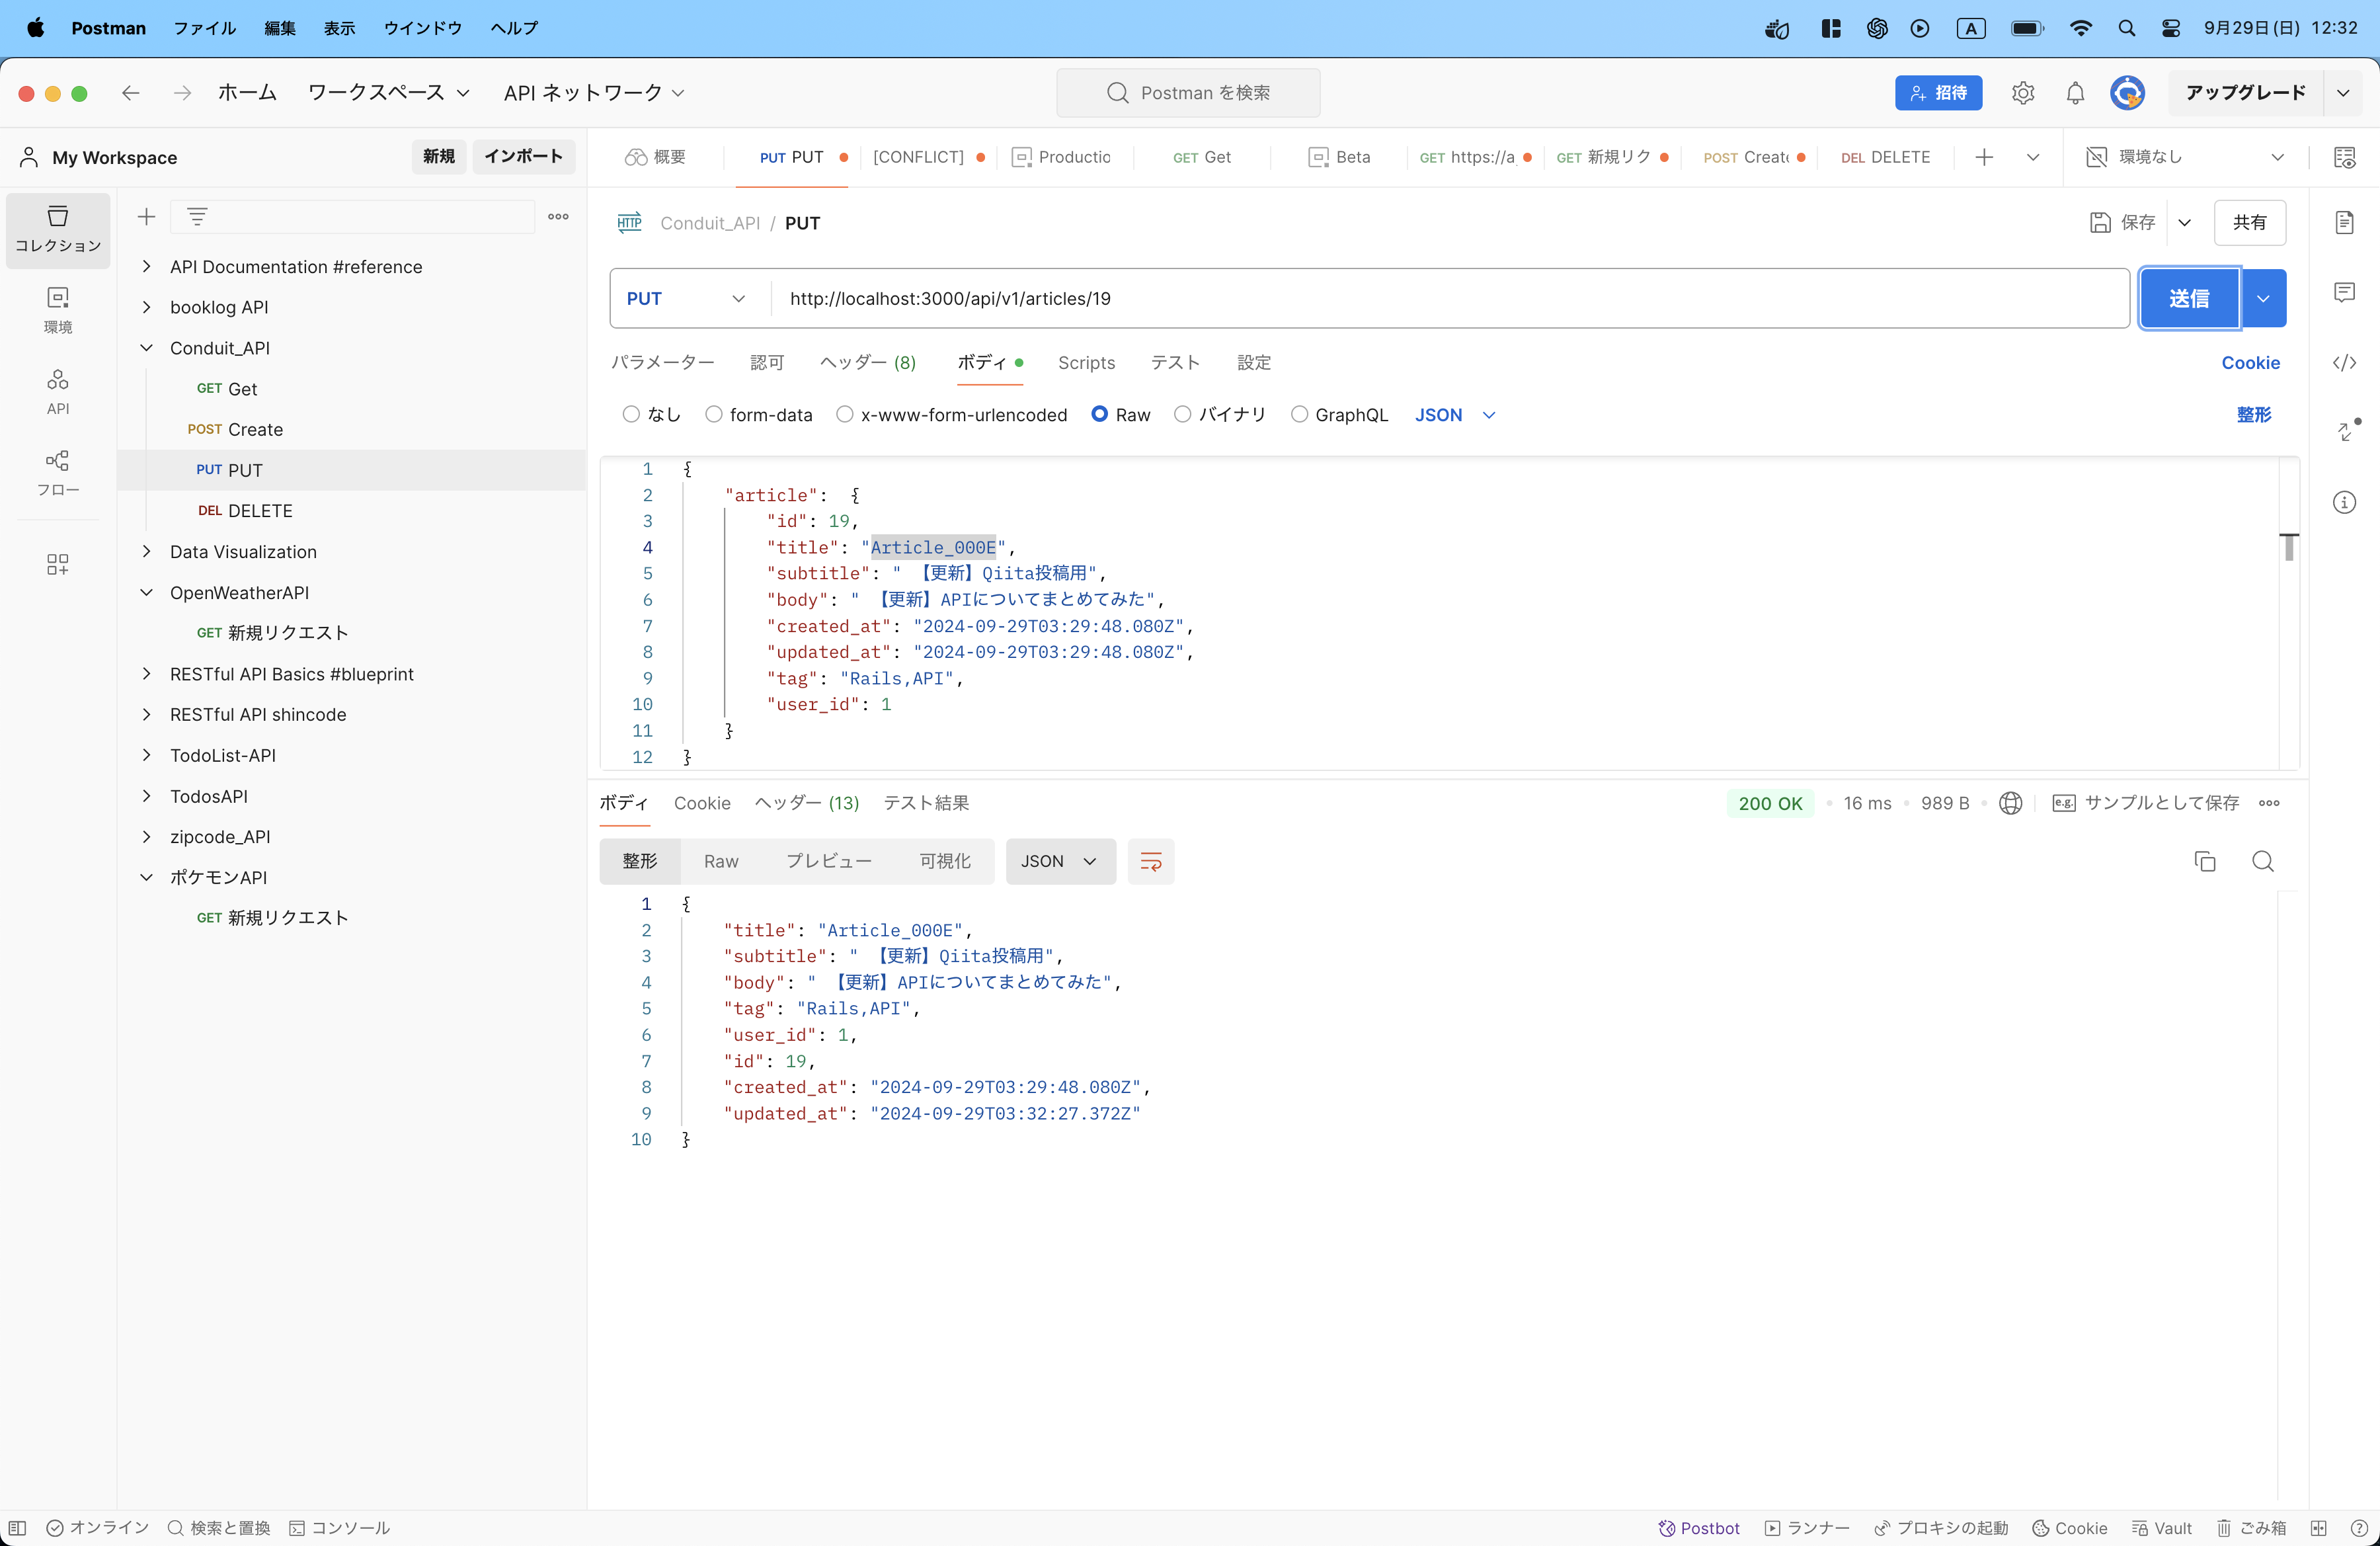Switch to the Scripts request tab

tap(1086, 363)
